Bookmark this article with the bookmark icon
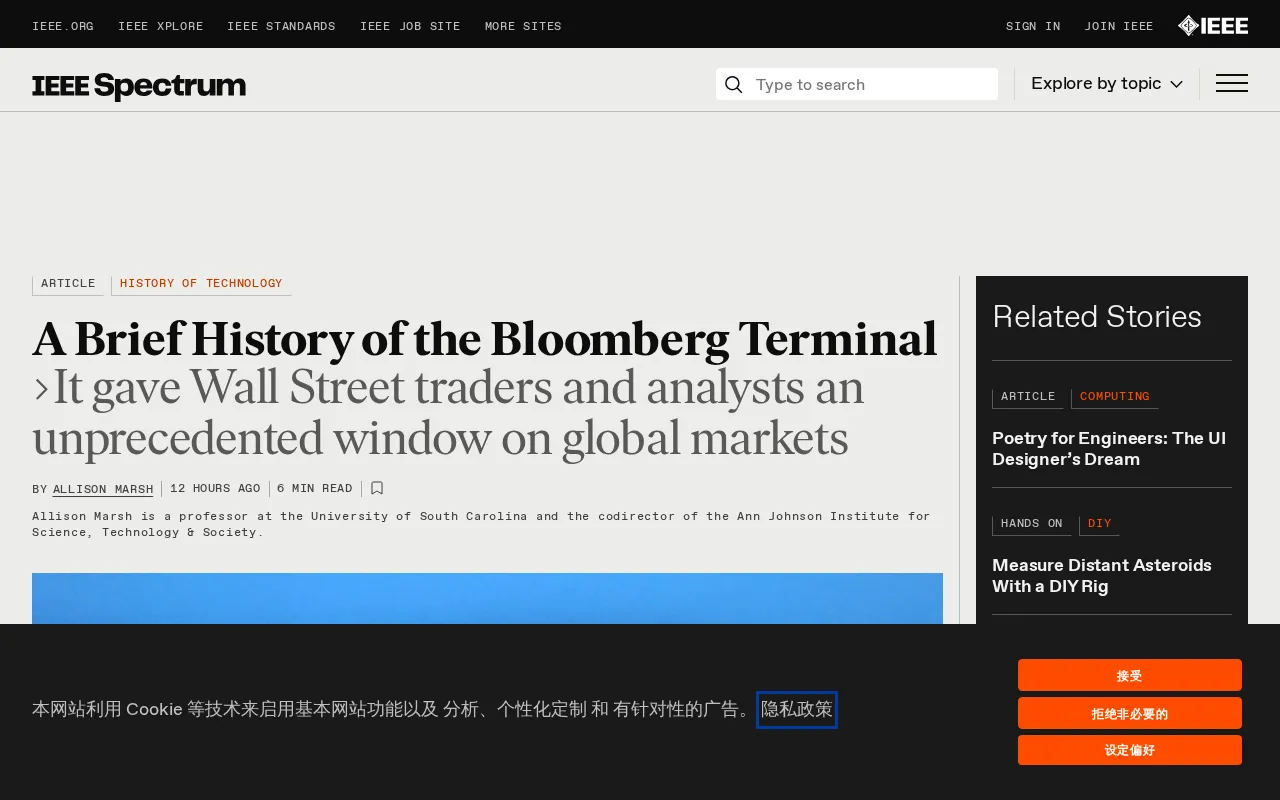The image size is (1280, 800). [377, 489]
